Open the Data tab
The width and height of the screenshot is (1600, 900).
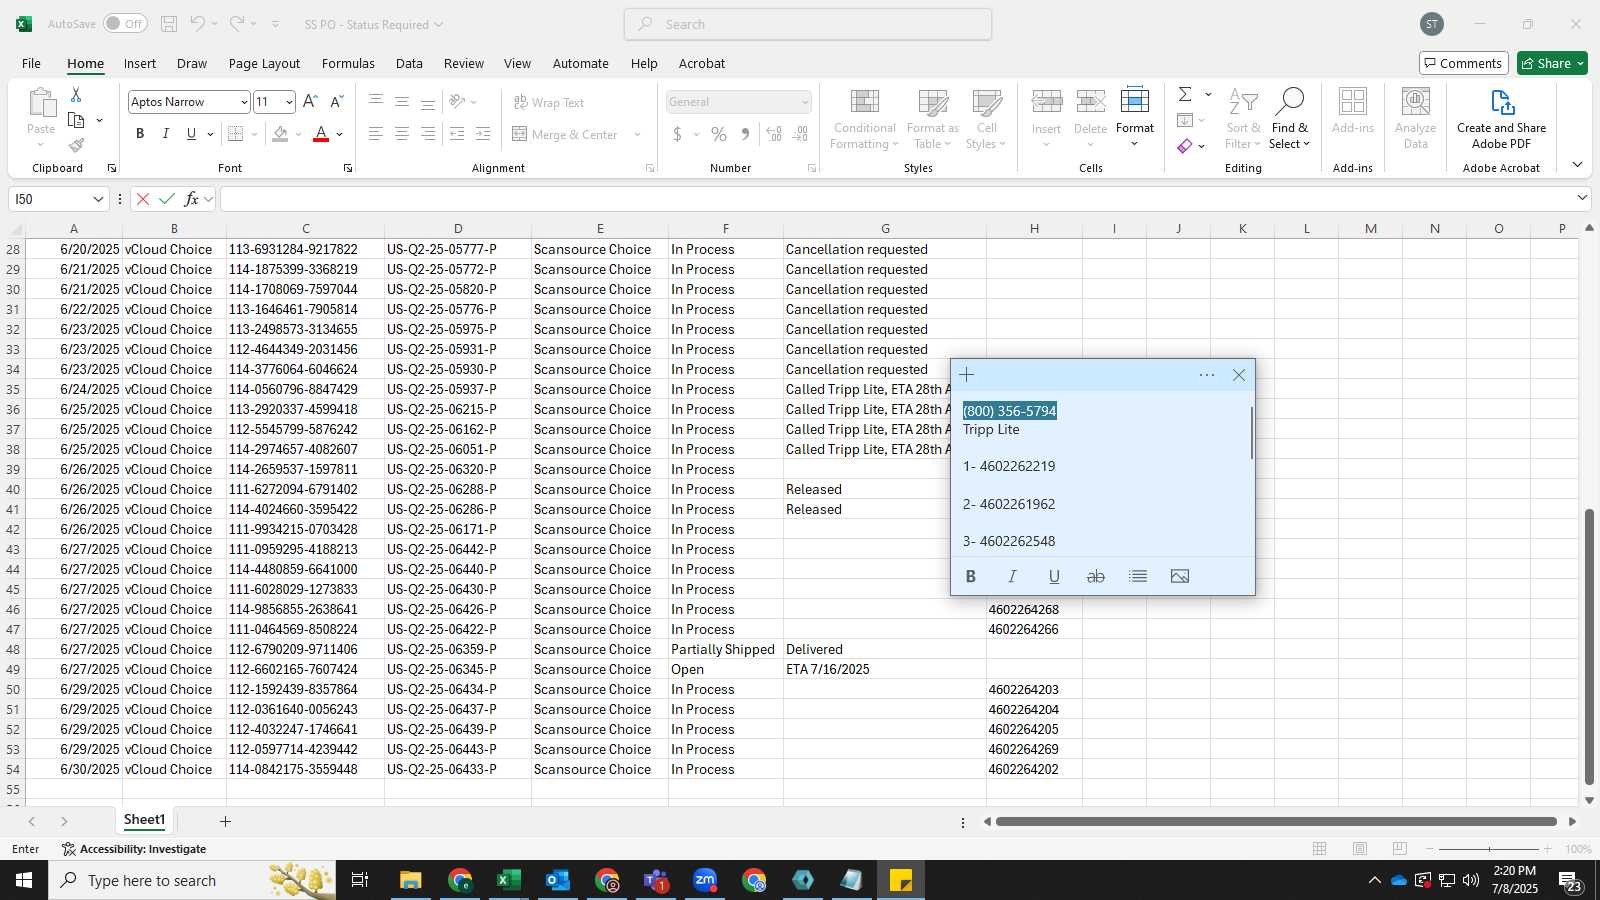coord(409,63)
